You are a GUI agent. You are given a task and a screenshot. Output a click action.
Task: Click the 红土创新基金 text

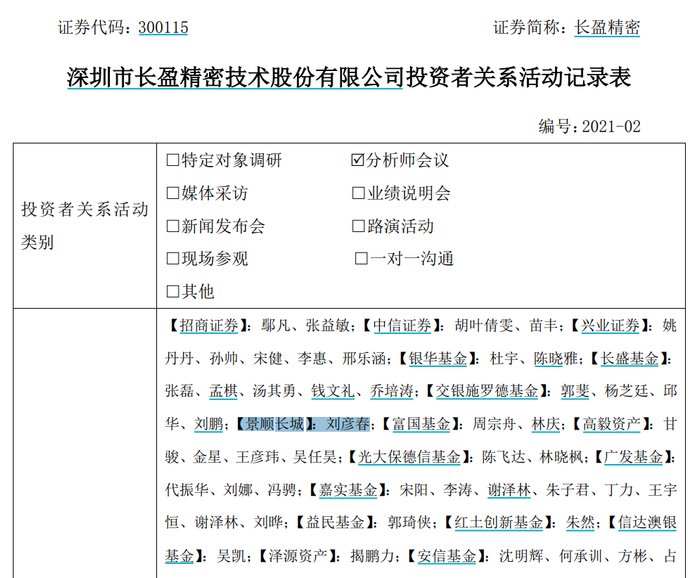click(499, 523)
